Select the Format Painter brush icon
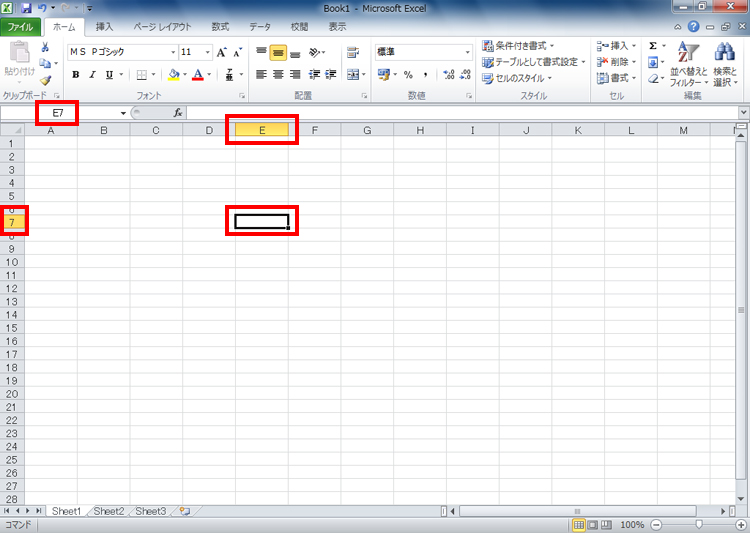 click(45, 80)
